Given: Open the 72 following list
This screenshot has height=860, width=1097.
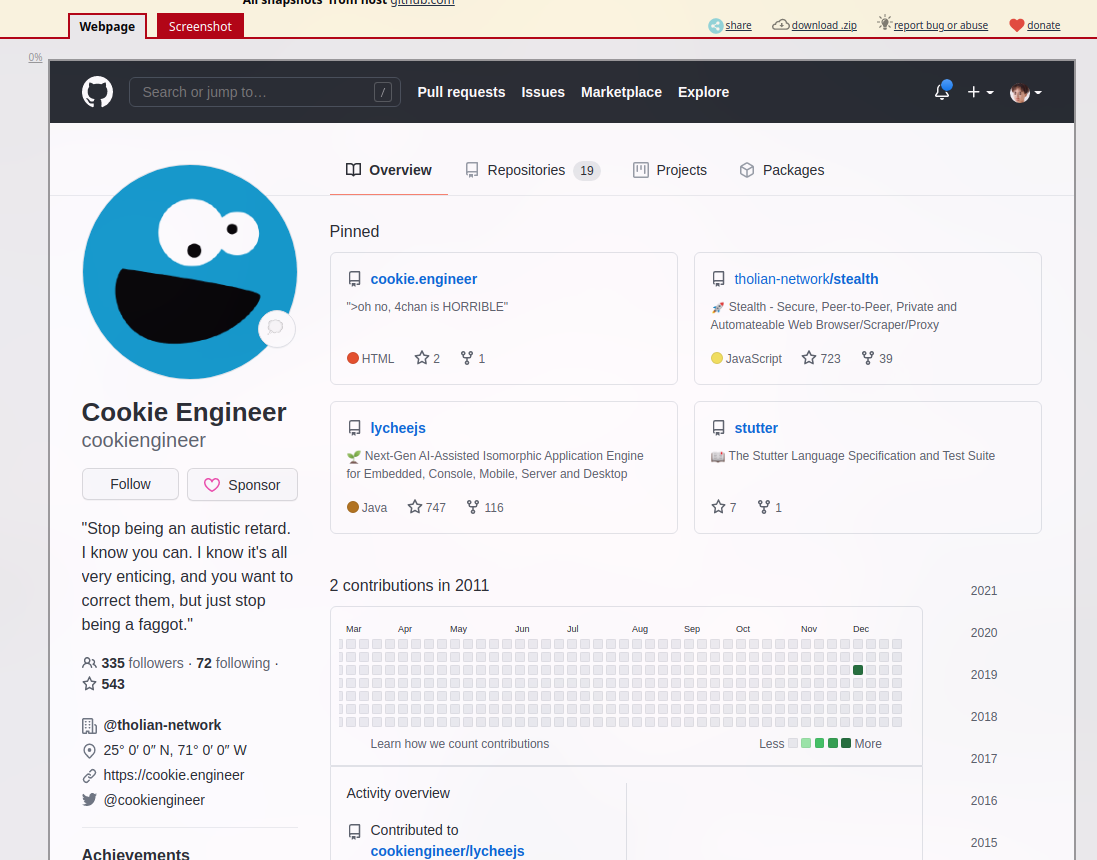Looking at the screenshot, I should point(233,663).
